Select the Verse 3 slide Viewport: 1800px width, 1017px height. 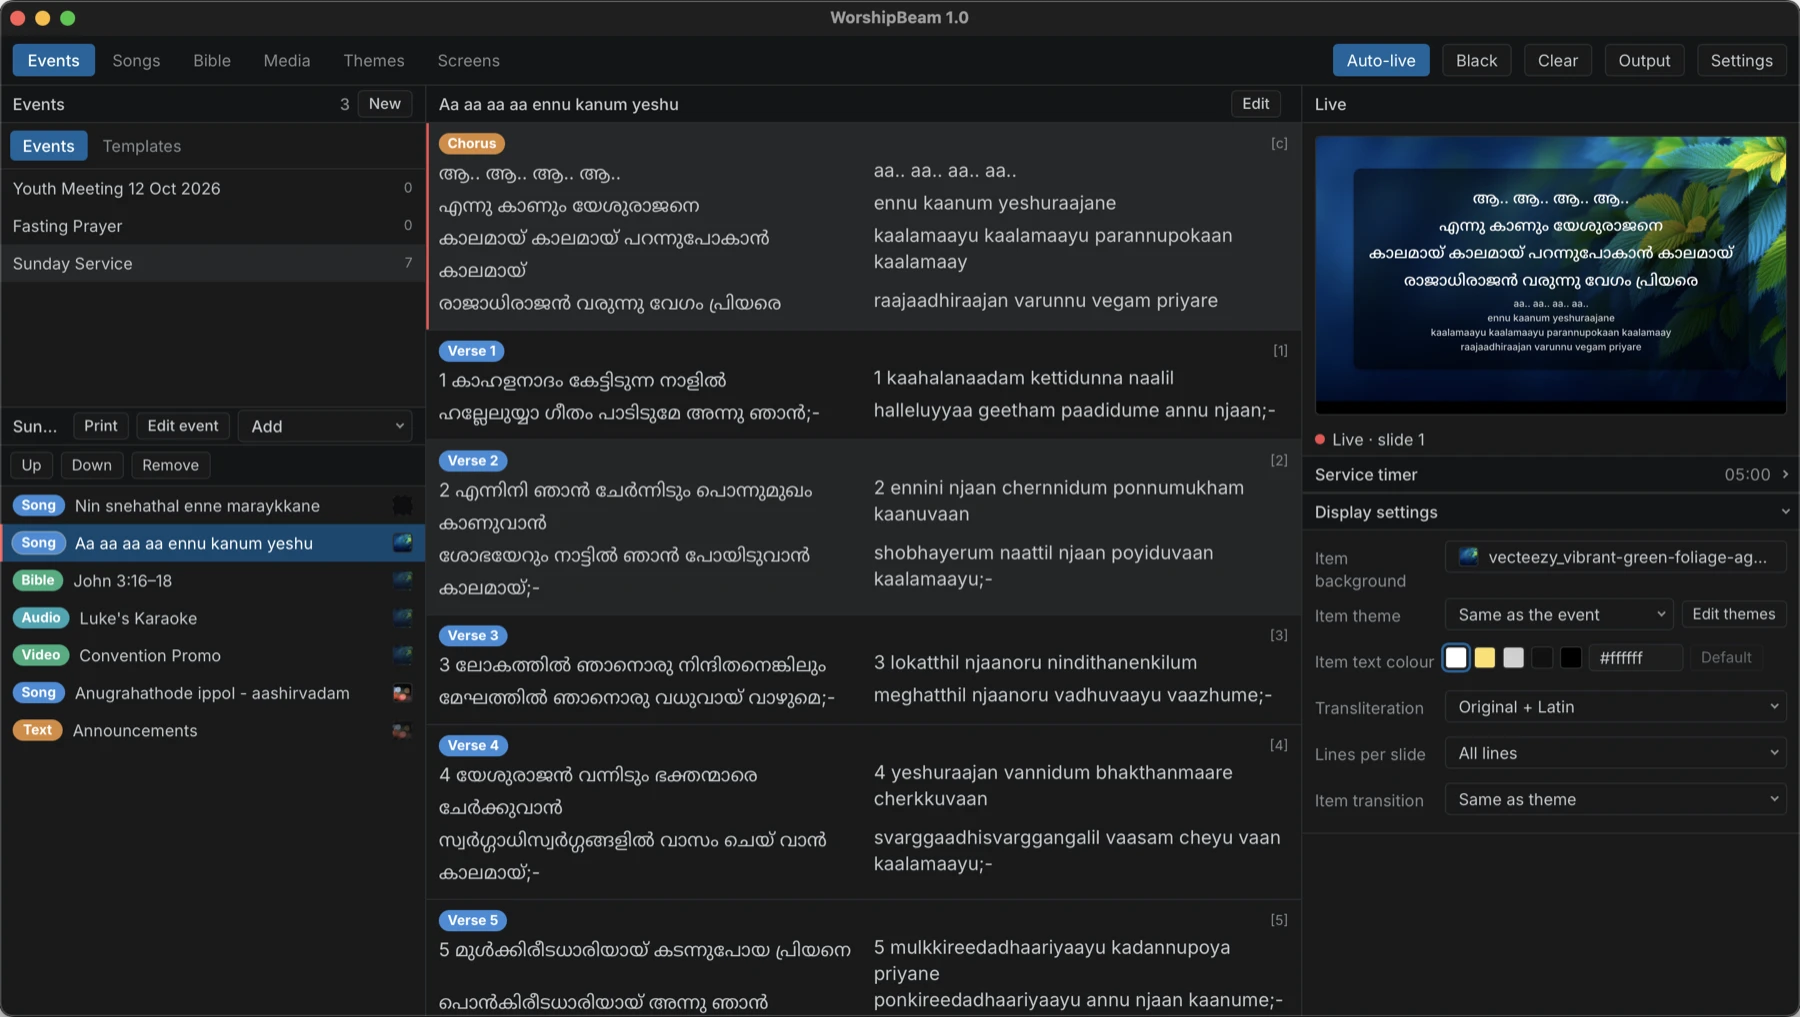click(864, 670)
